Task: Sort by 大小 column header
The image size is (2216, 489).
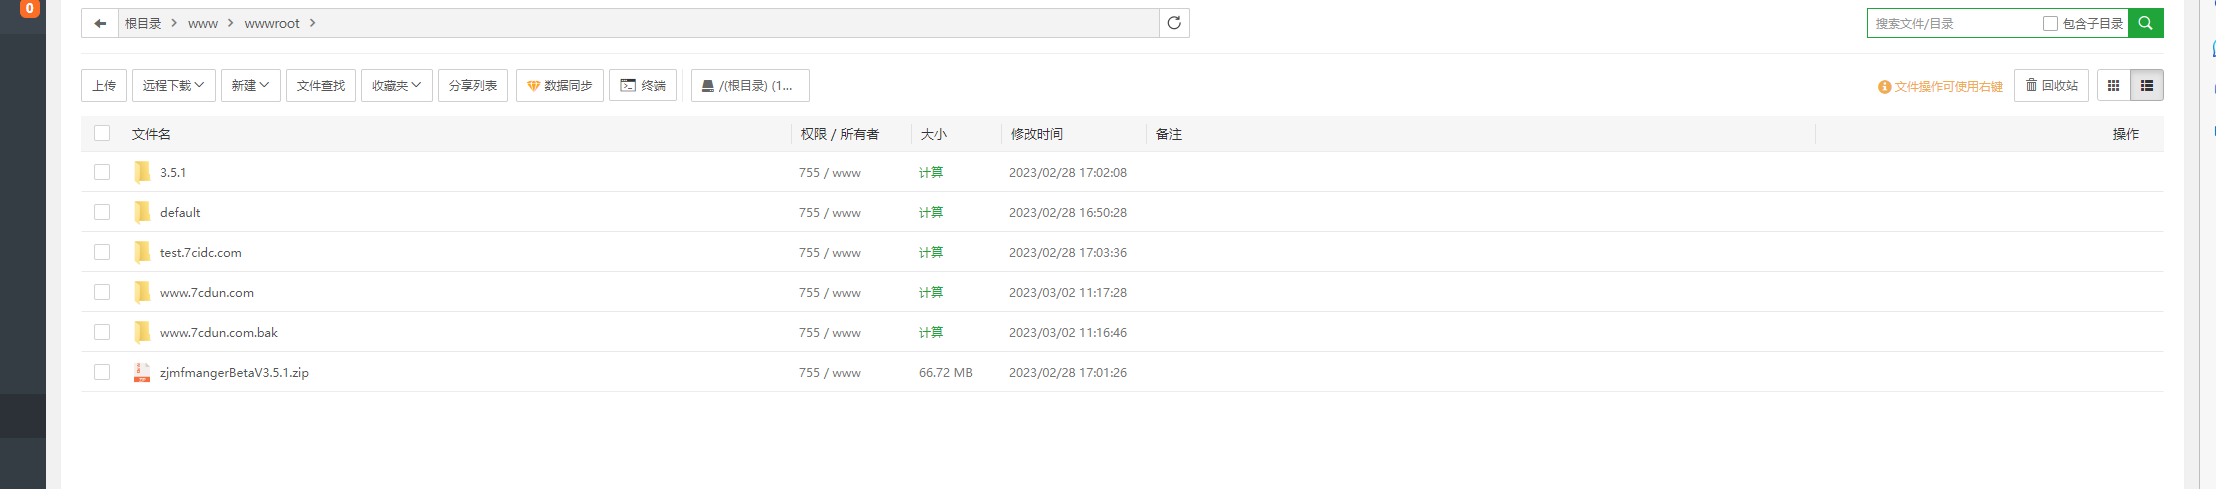Action: pos(933,134)
